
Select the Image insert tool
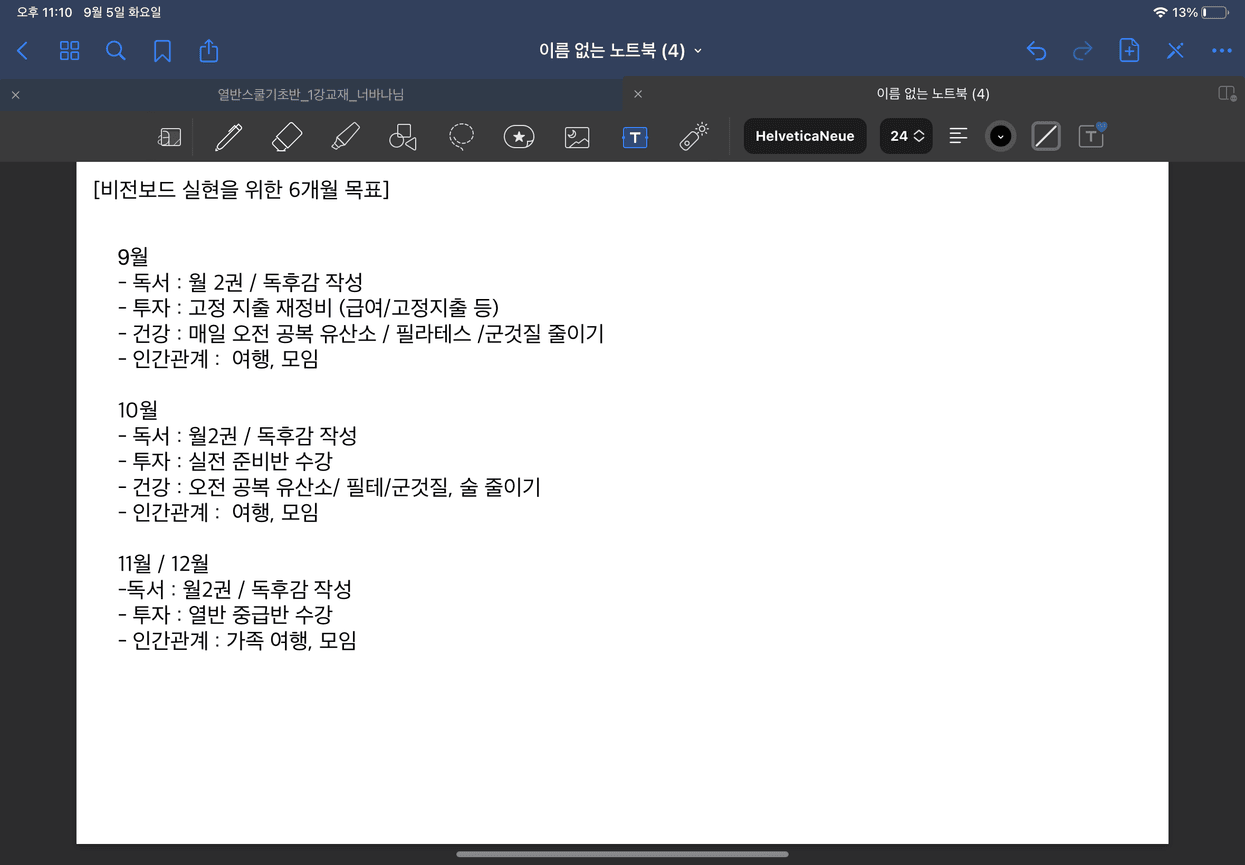click(x=577, y=137)
